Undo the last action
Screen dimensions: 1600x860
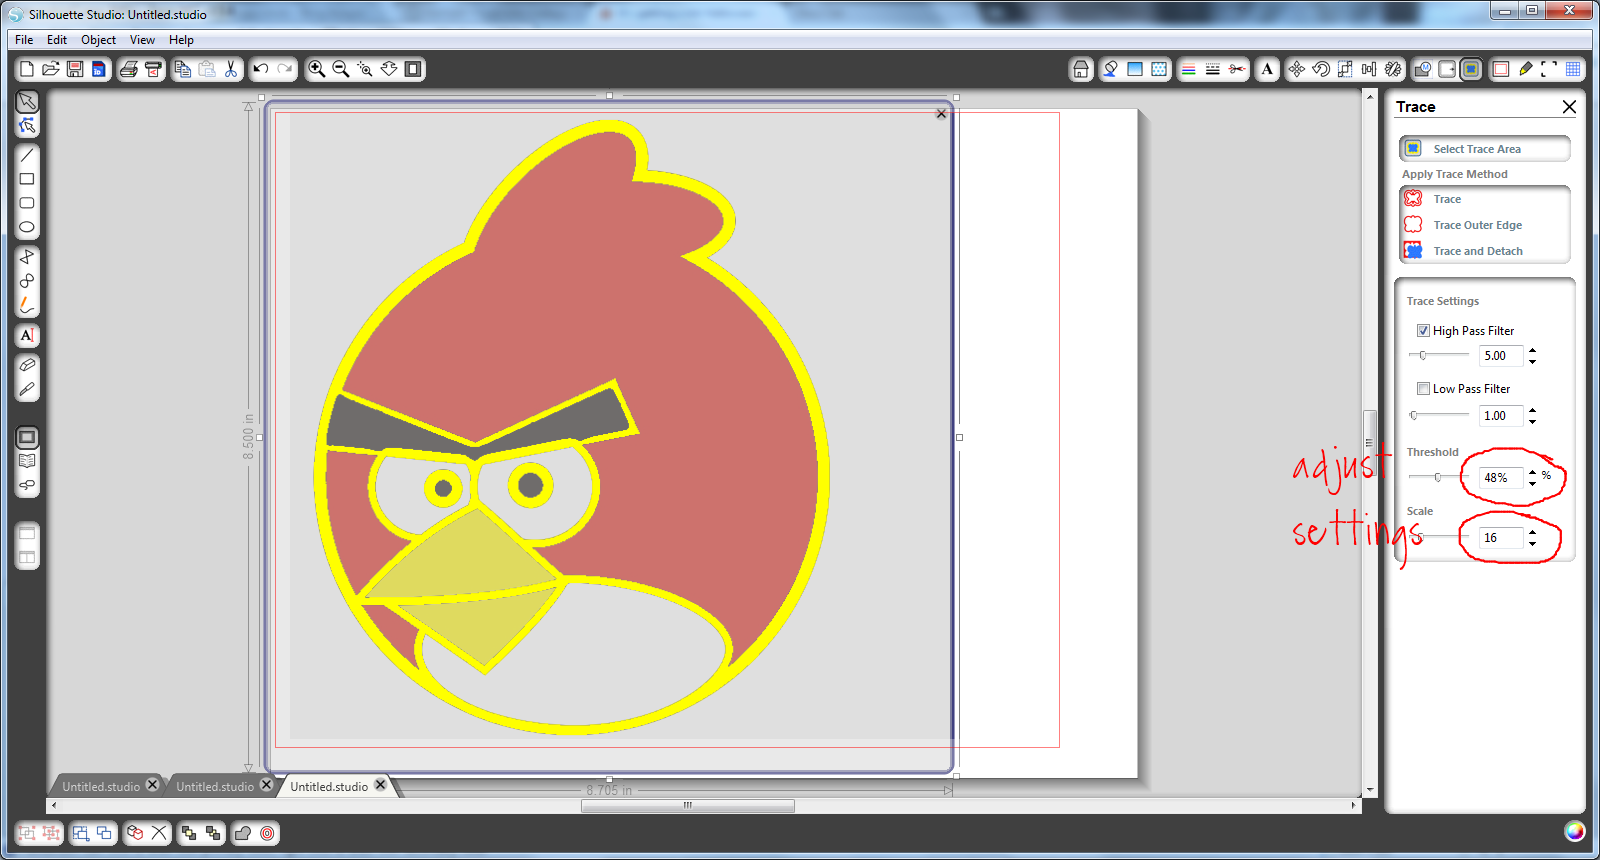tap(261, 69)
